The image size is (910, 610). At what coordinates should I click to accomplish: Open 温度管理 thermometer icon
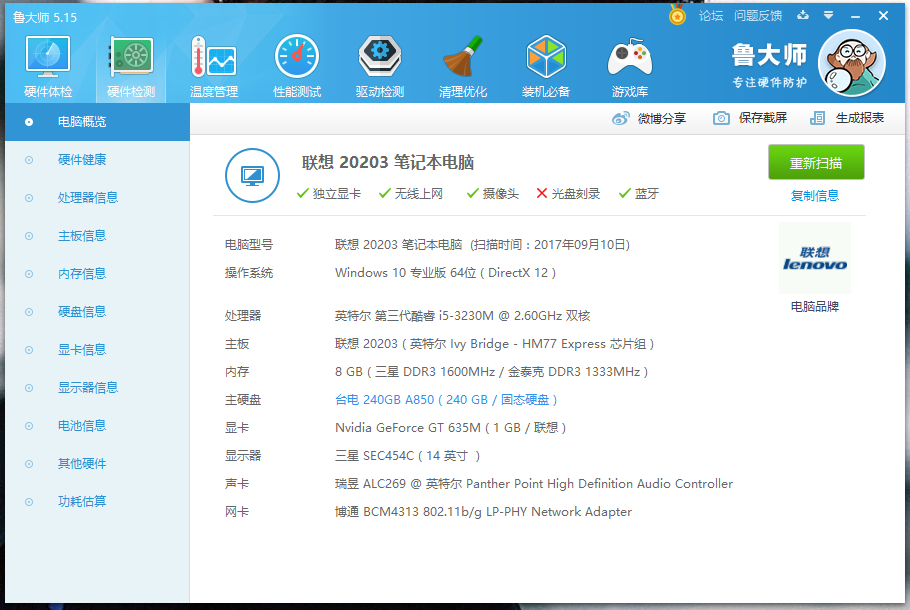214,66
